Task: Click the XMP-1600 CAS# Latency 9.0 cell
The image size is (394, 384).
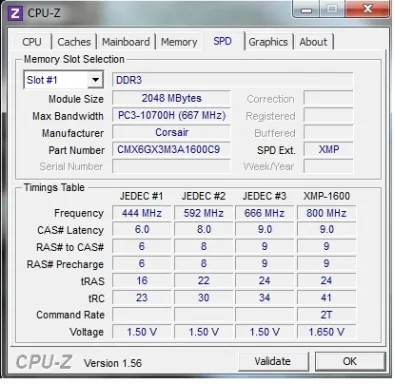Action: [x=326, y=230]
